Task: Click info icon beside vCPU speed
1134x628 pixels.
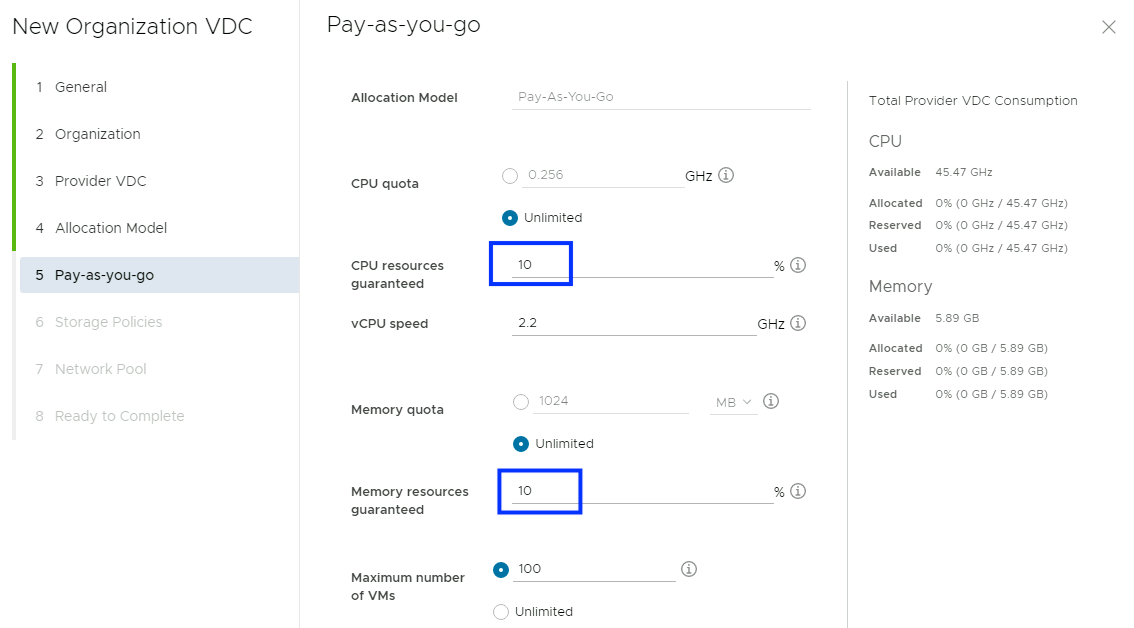Action: [x=797, y=323]
